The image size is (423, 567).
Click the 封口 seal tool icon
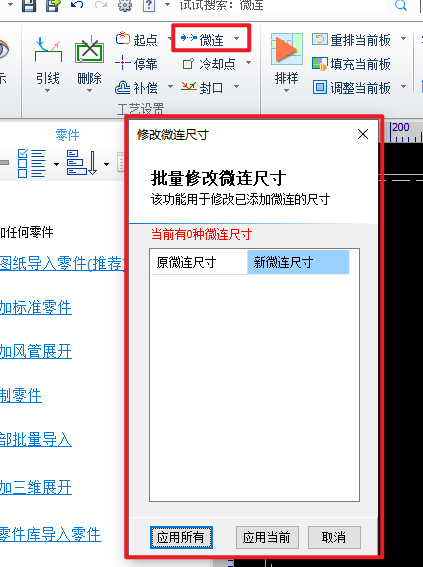189,87
